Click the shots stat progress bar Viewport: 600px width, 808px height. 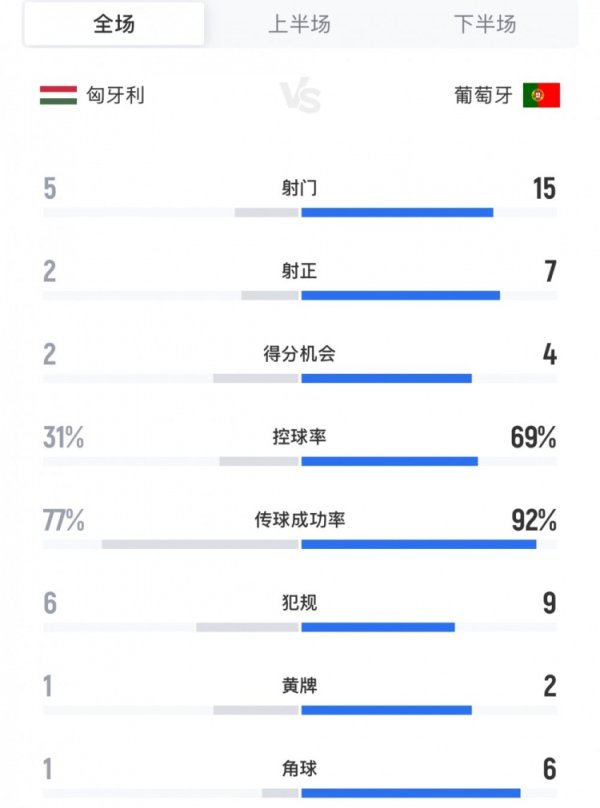[300, 213]
